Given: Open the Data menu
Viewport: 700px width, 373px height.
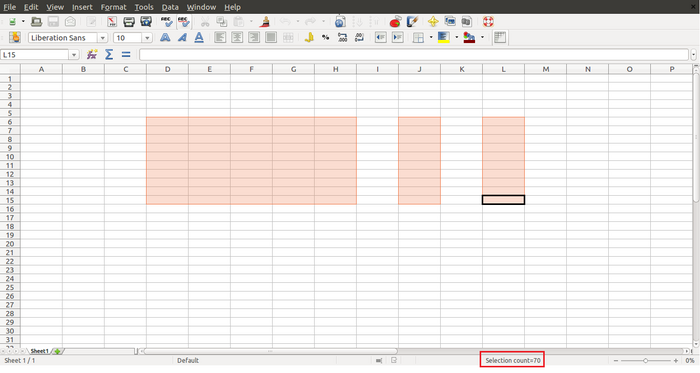Looking at the screenshot, I should coord(170,7).
